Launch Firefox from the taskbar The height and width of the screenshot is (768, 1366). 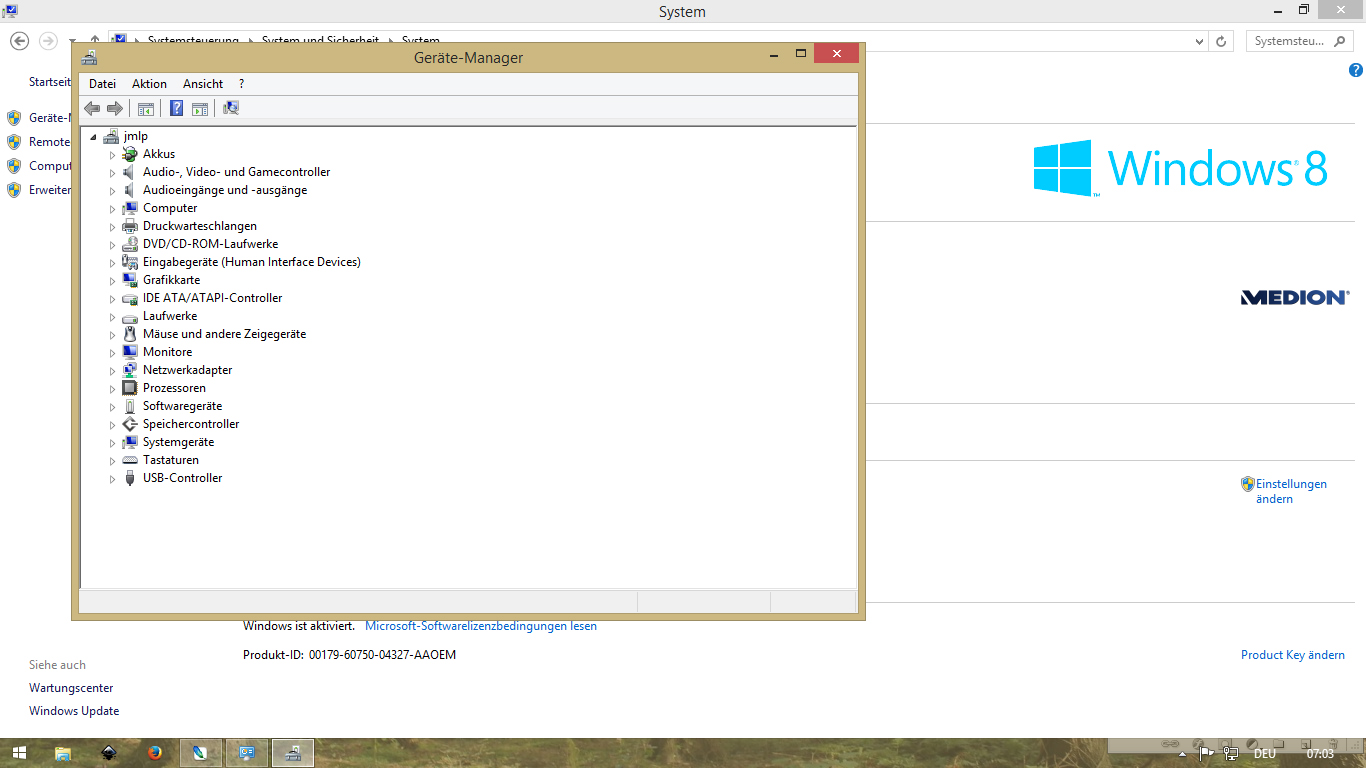155,753
